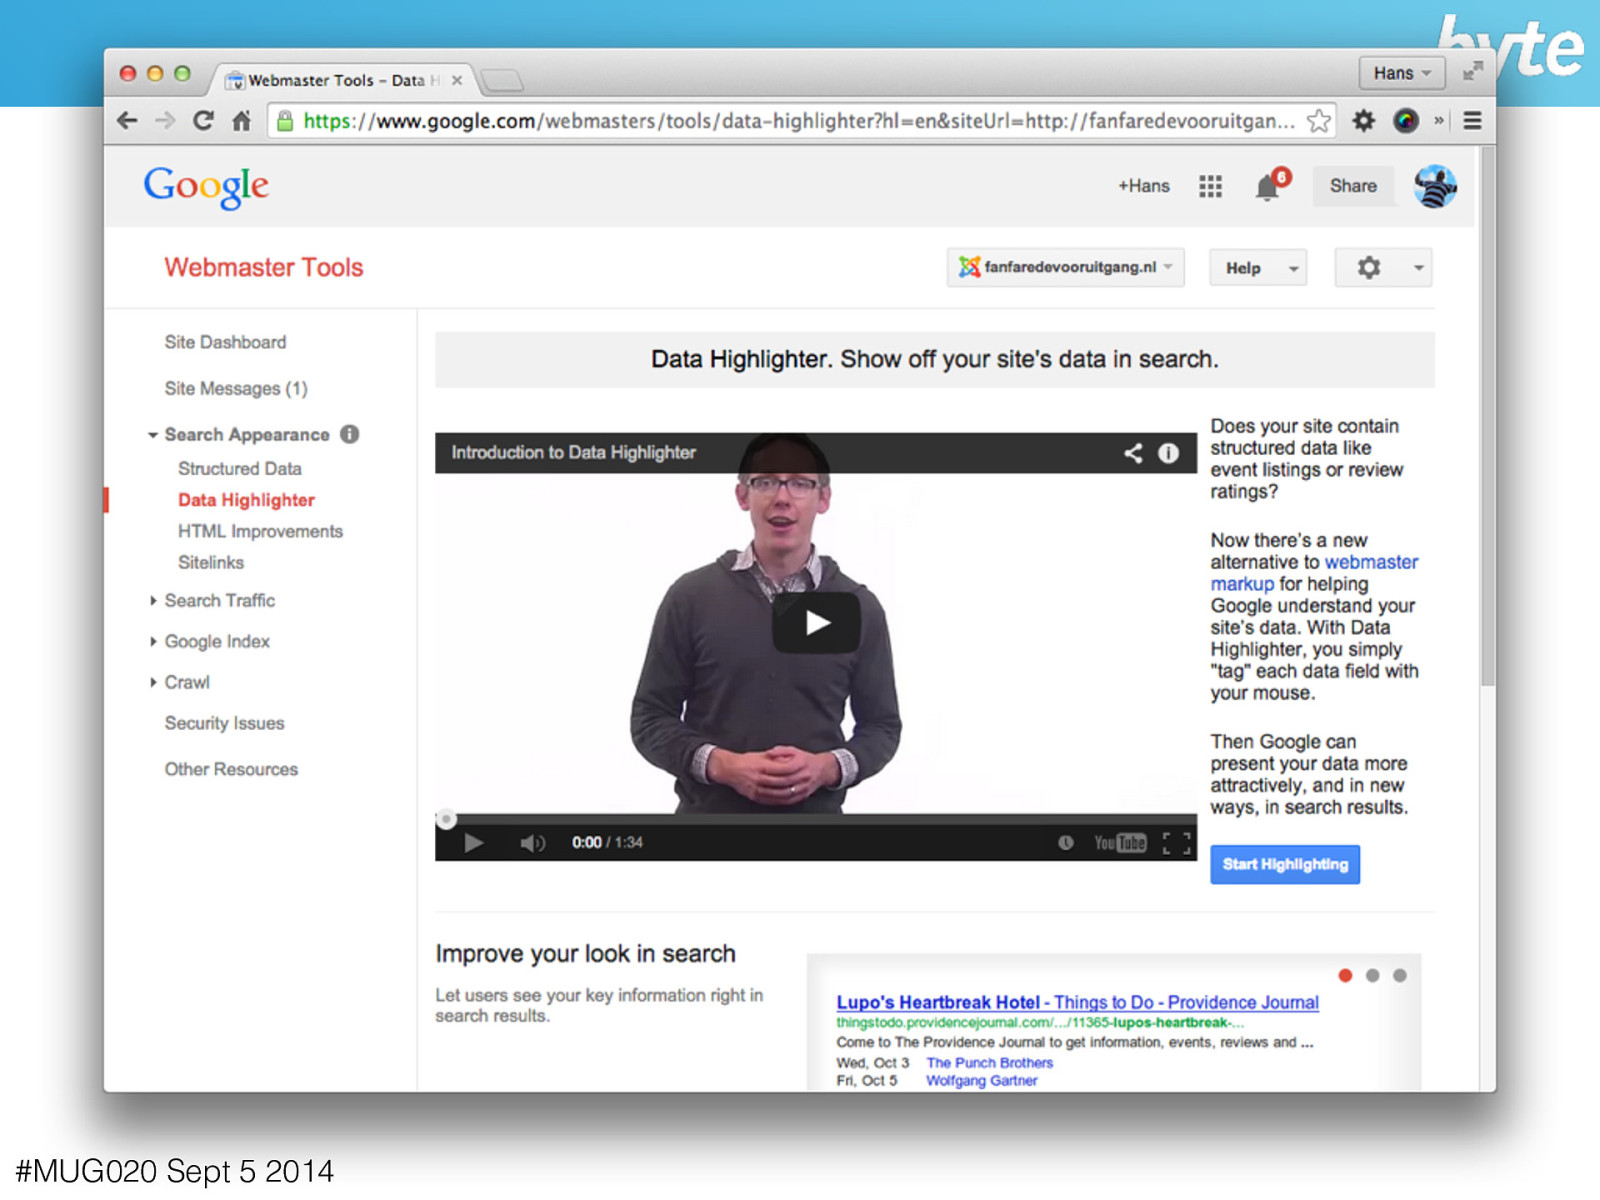Go to Structured Data
The width and height of the screenshot is (1600, 1200).
pyautogui.click(x=240, y=468)
